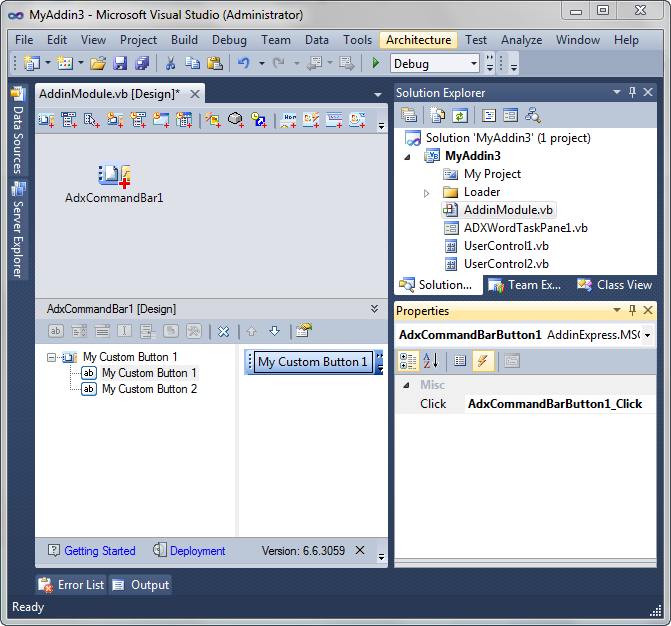Collapse the MyAddin3 project node
The image size is (671, 626).
pyautogui.click(x=408, y=157)
